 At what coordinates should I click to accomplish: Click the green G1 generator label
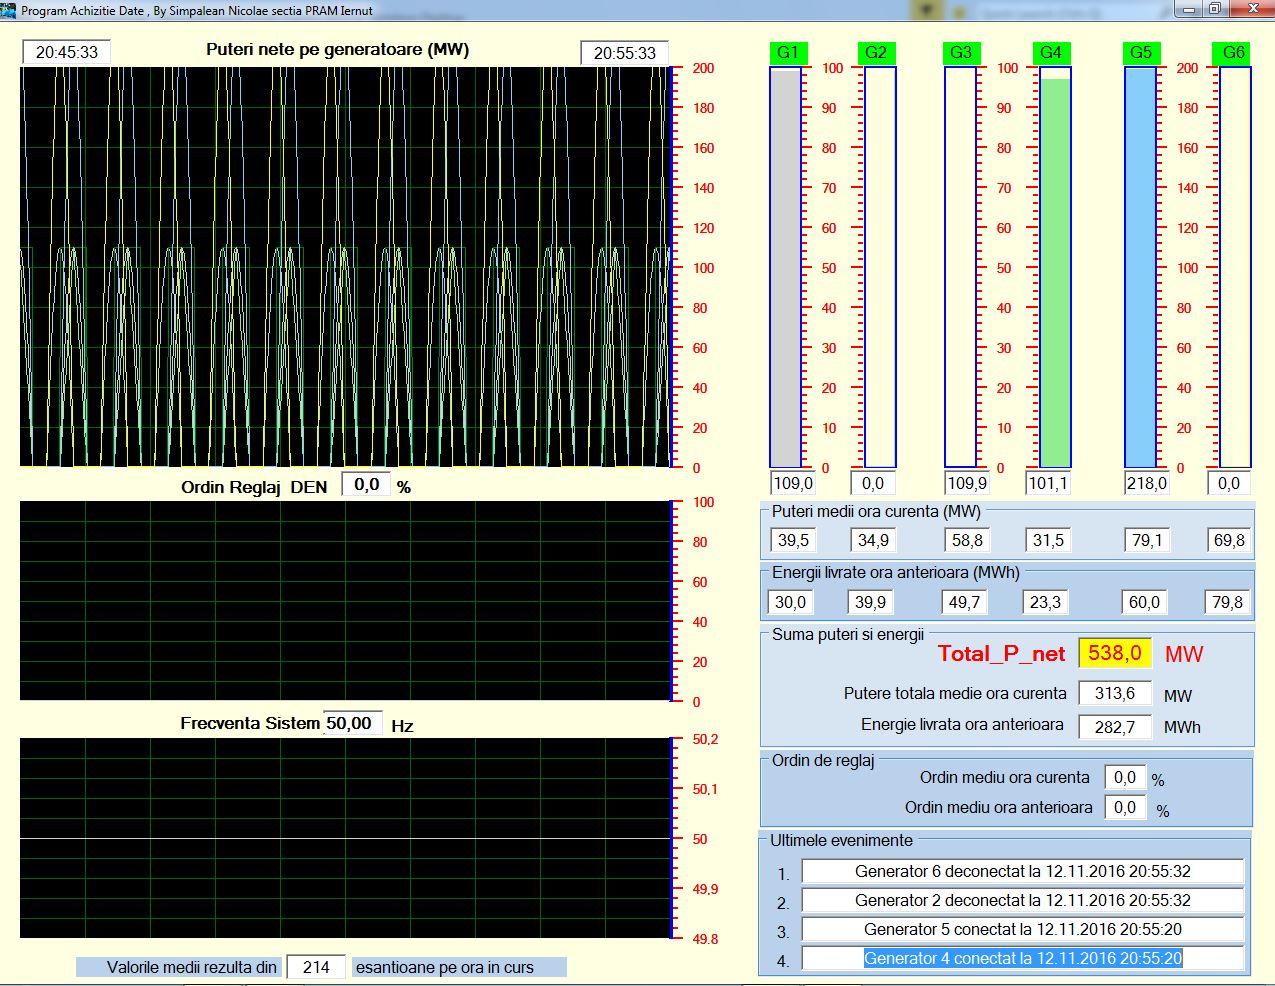pyautogui.click(x=787, y=53)
